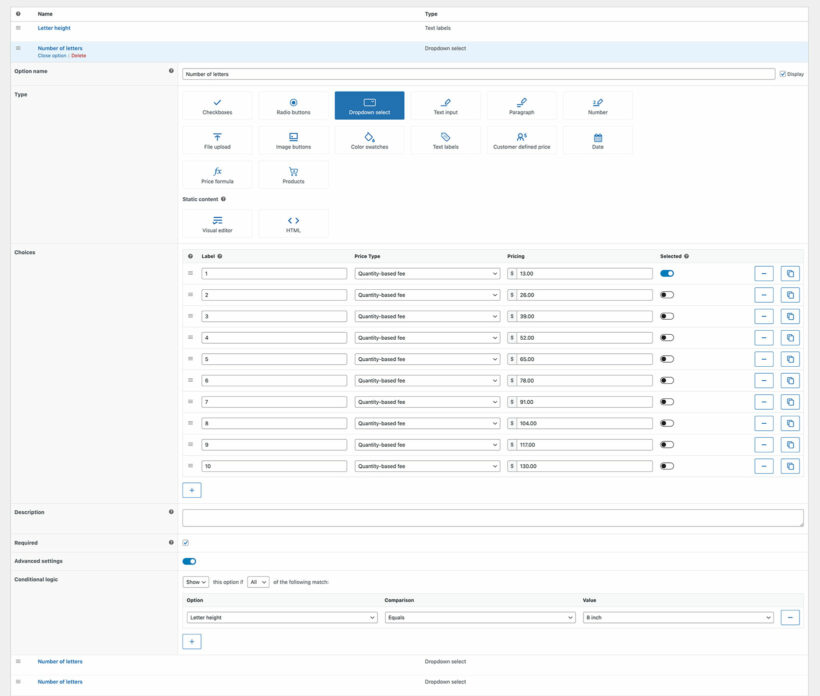Uncheck the Required checkbox

click(186, 543)
